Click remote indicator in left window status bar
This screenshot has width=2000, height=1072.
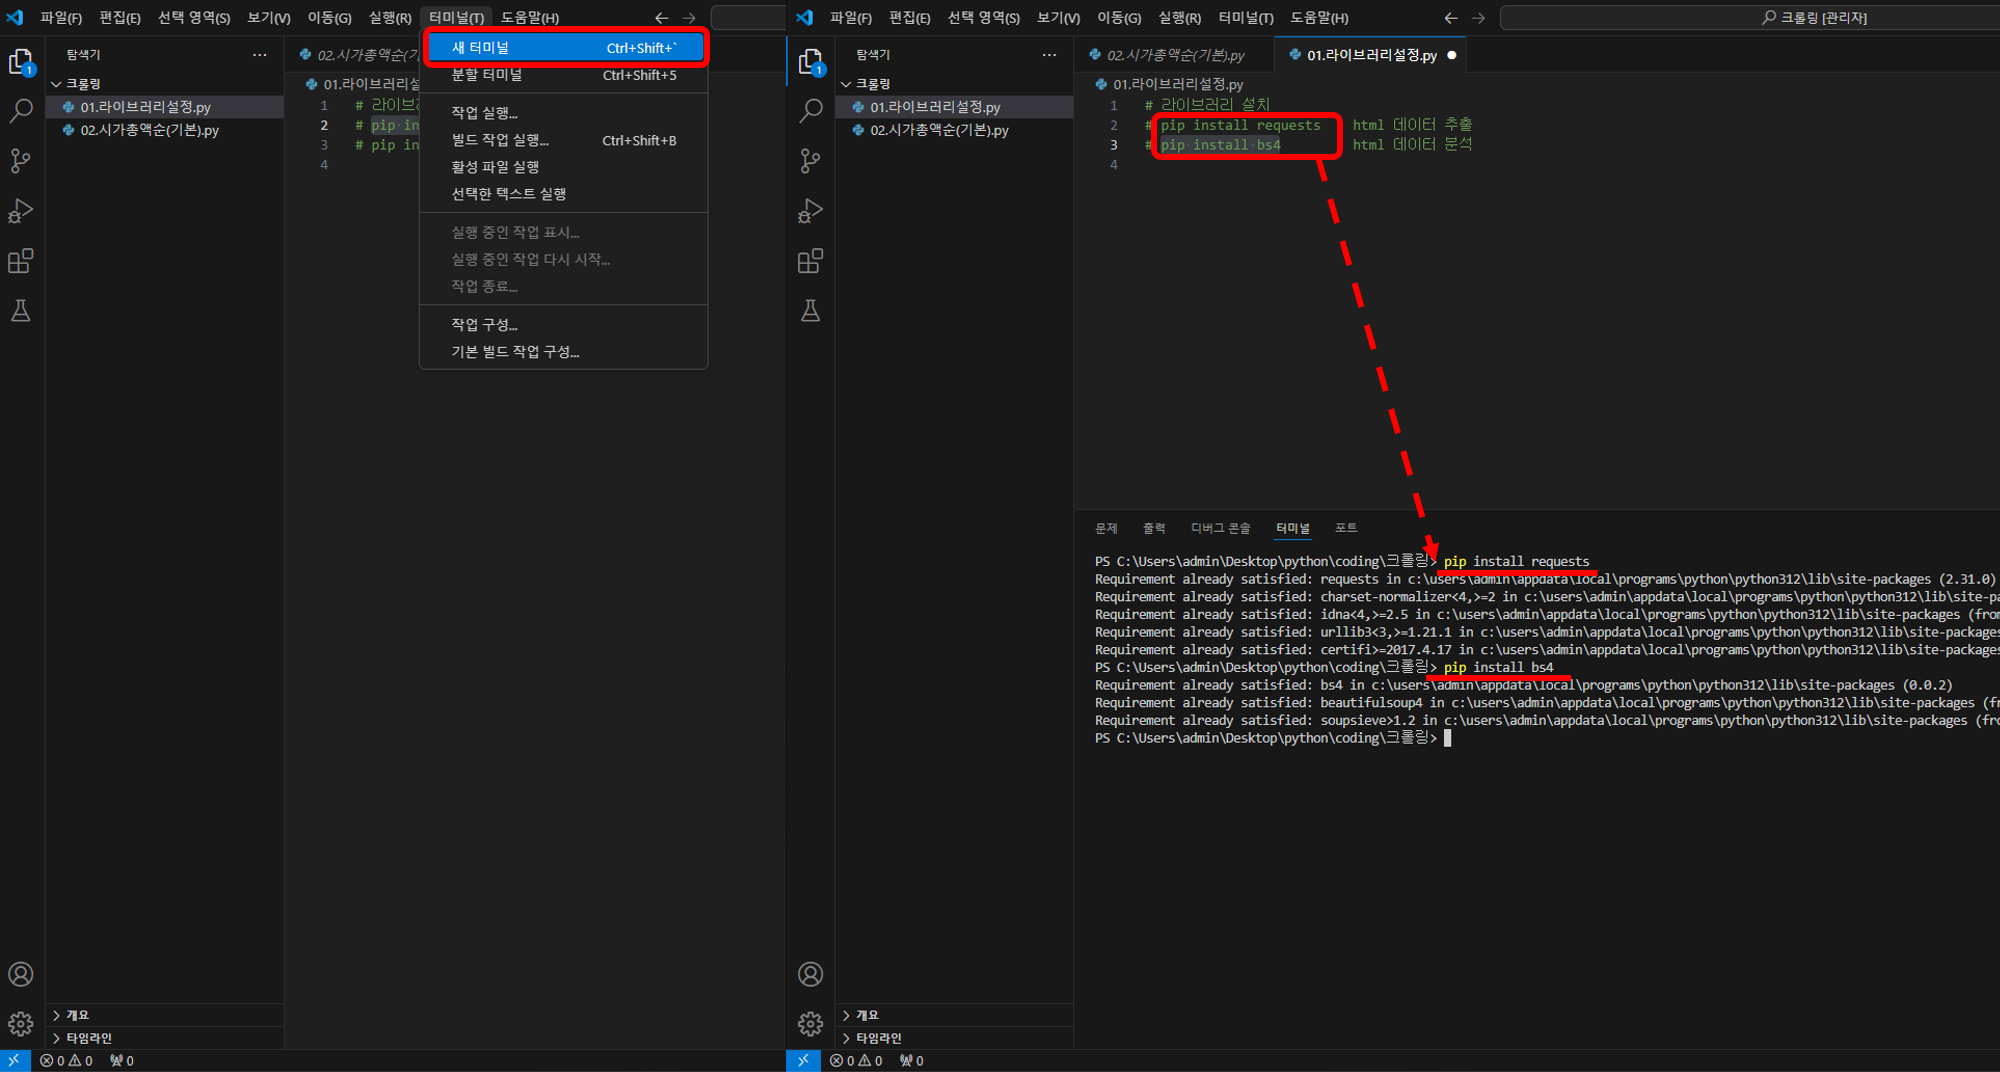14,1060
